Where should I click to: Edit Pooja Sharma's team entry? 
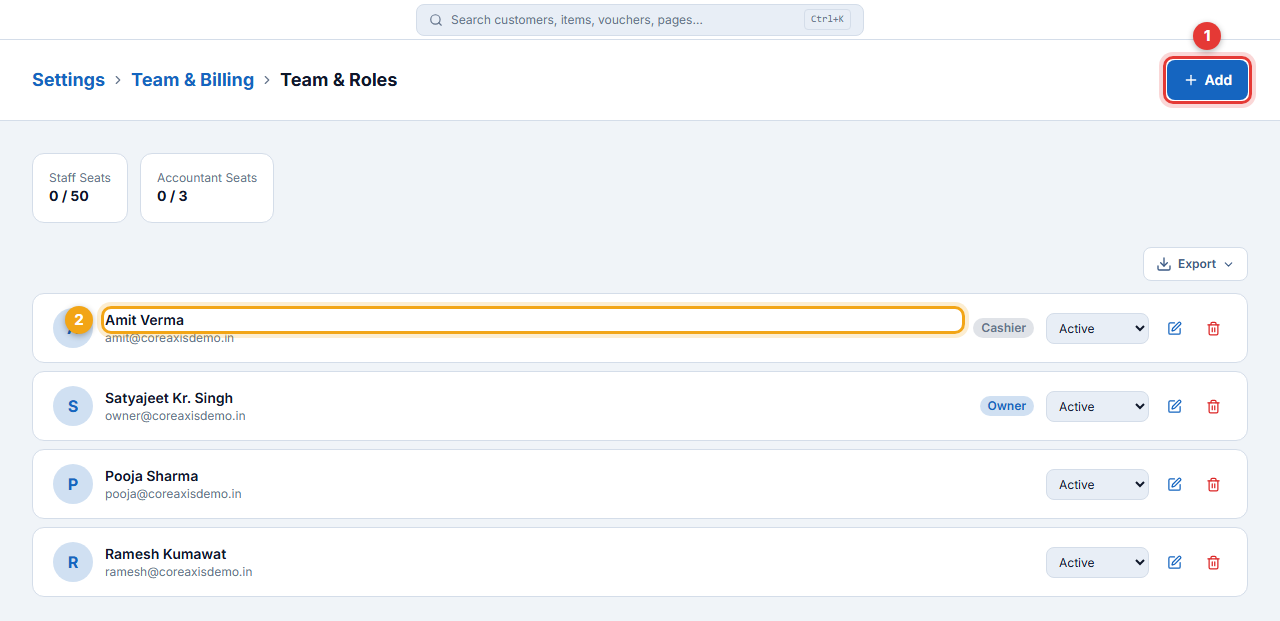coord(1175,484)
